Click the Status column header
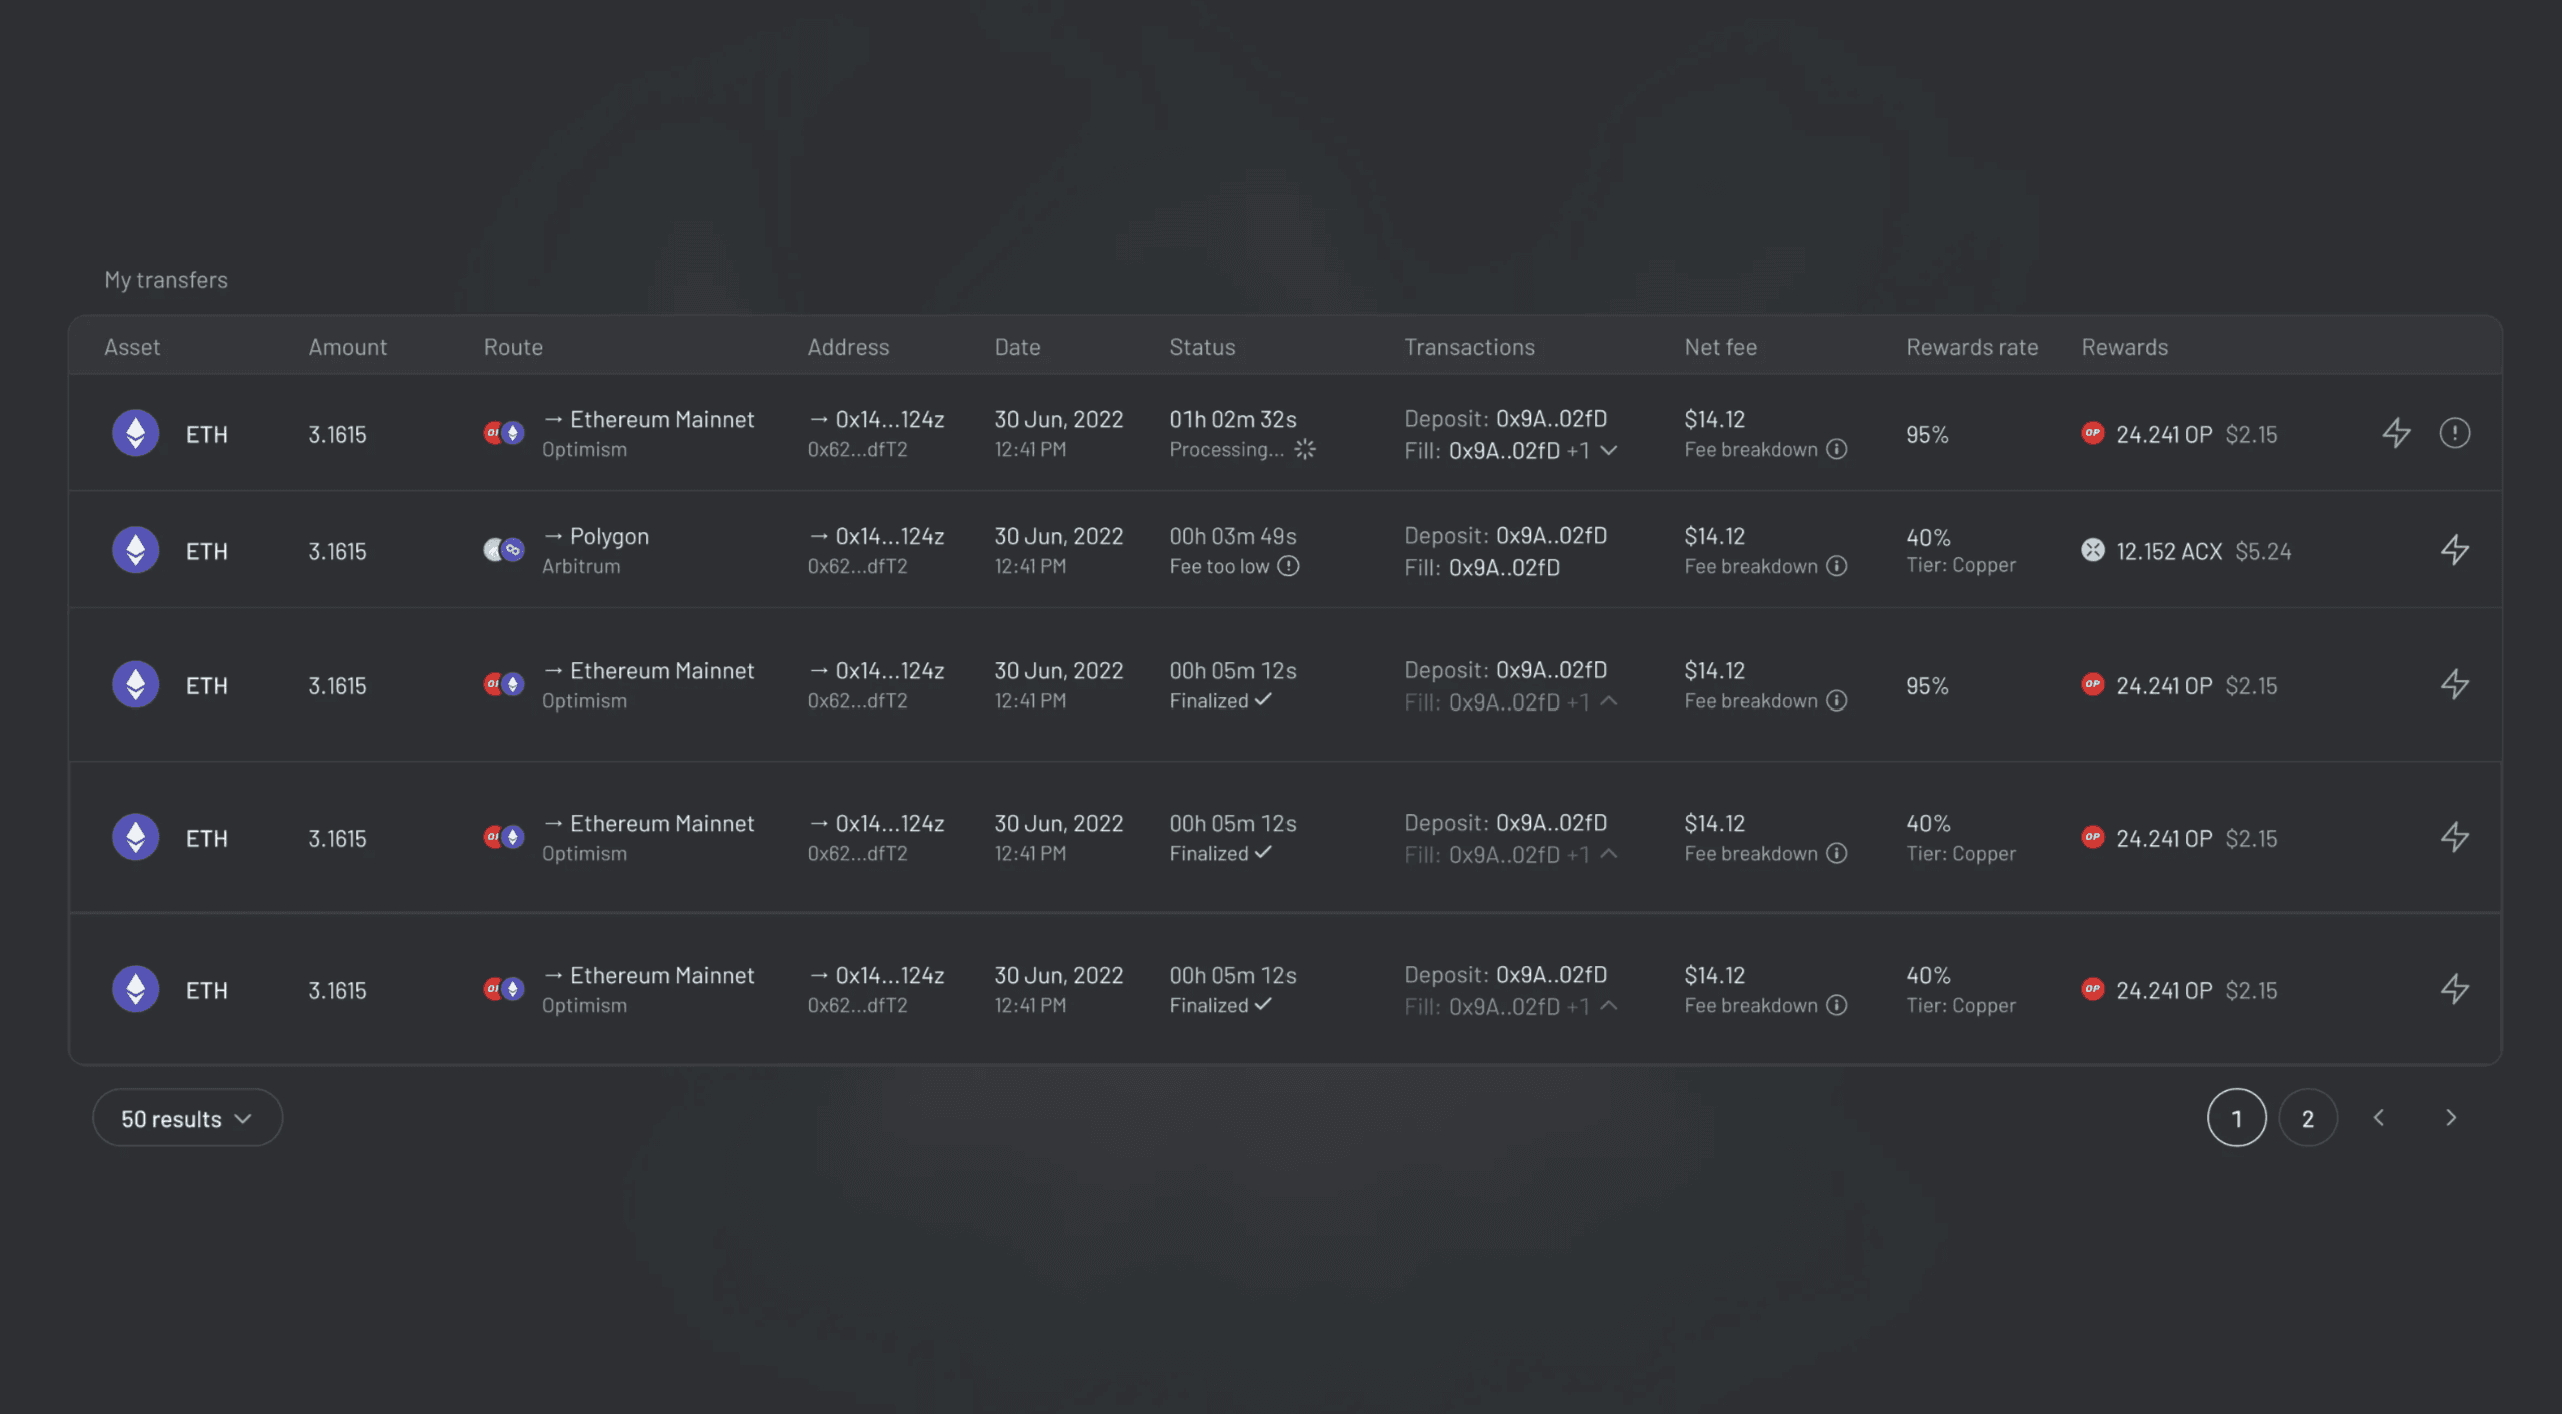 tap(1202, 346)
